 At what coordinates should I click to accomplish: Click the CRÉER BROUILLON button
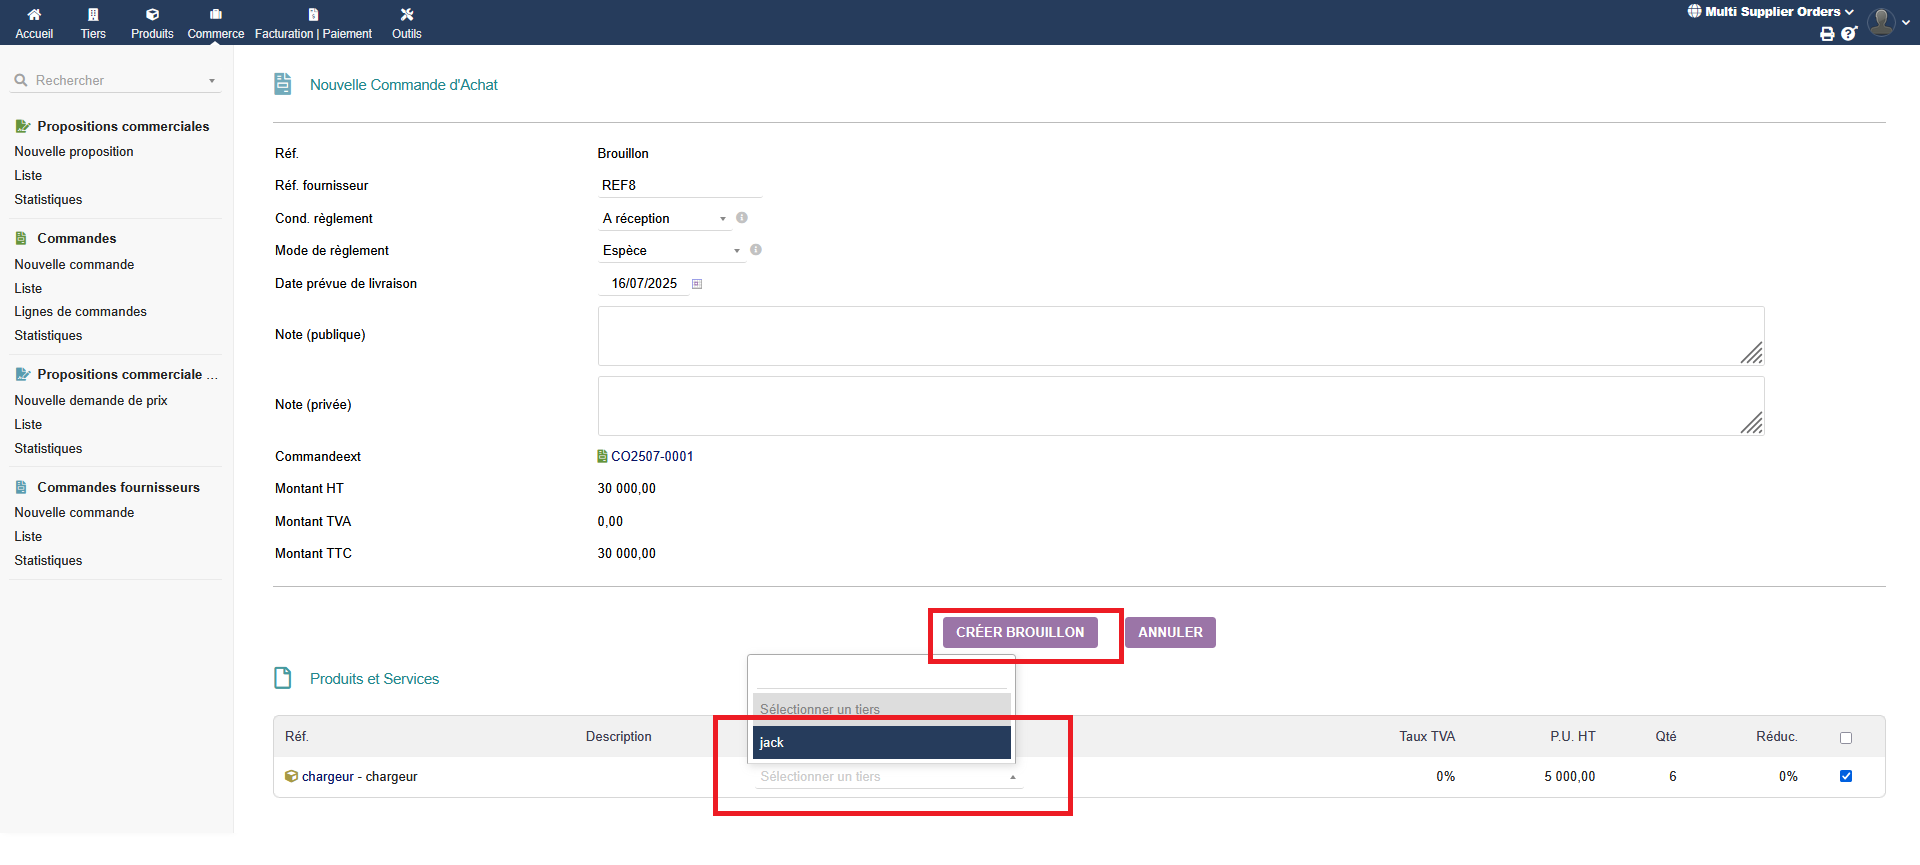coord(1019,632)
